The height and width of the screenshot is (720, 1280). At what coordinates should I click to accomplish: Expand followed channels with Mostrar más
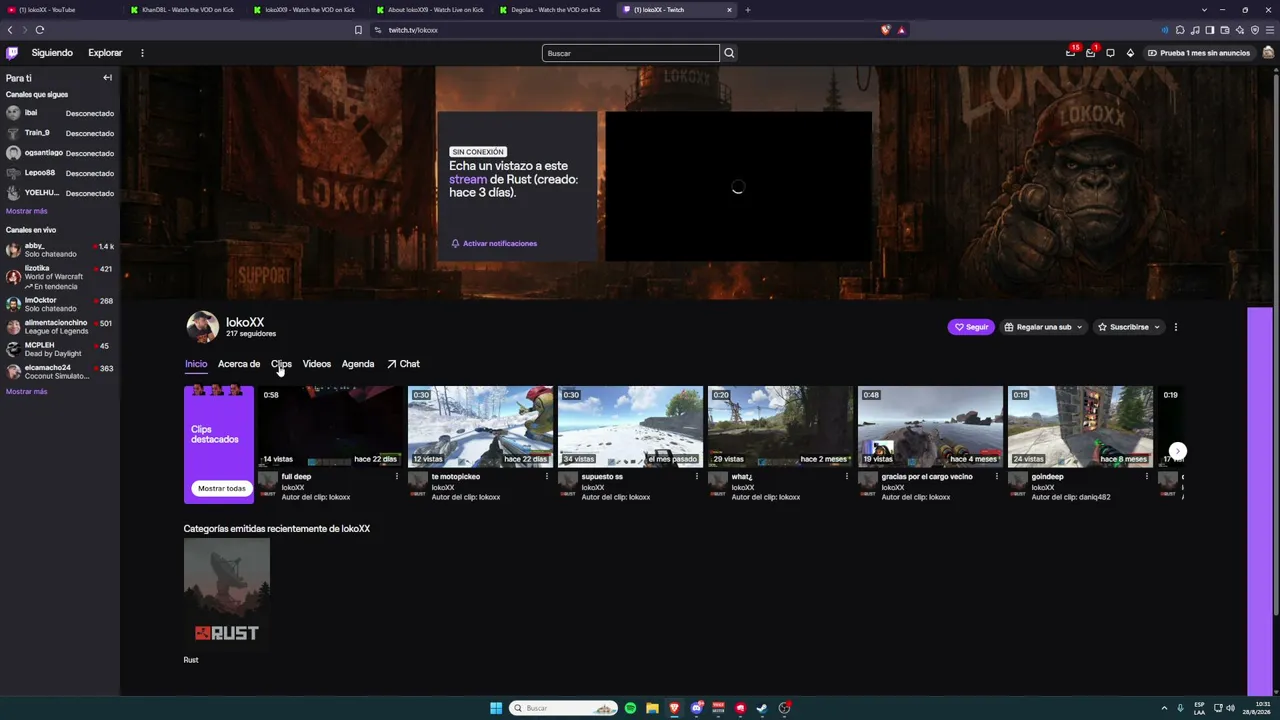tap(27, 211)
